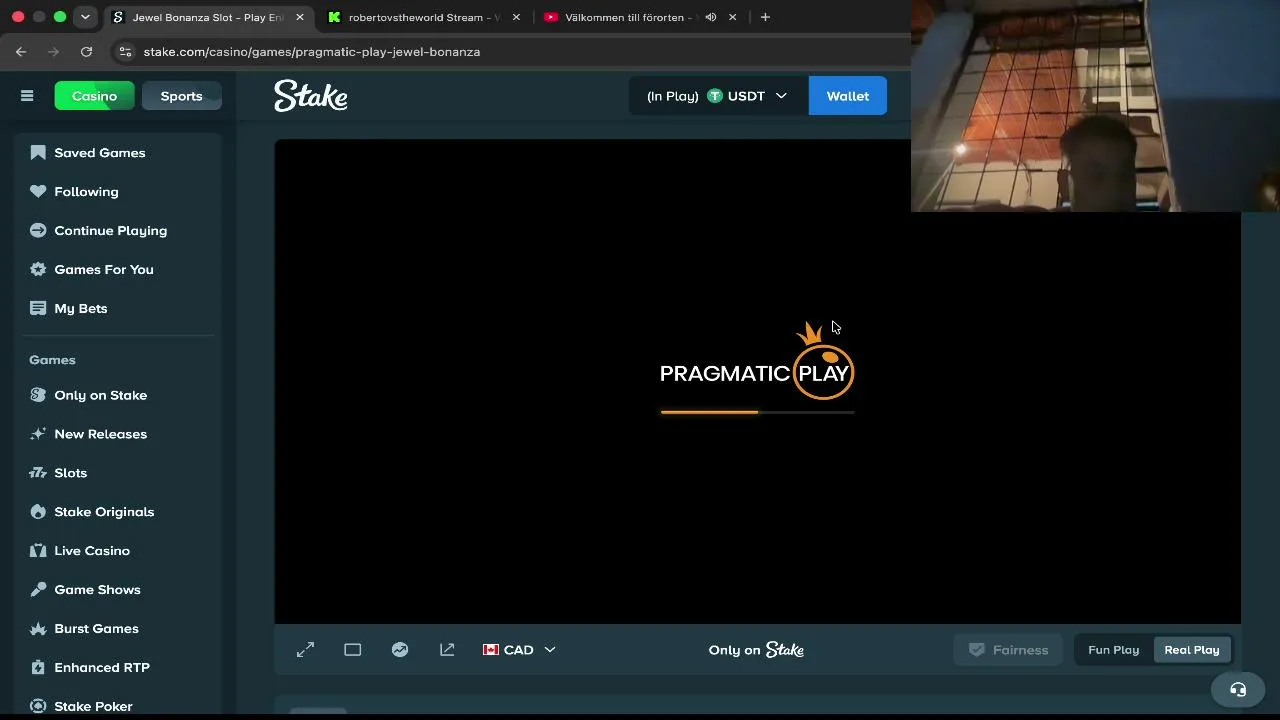Open Slots category icon
1280x720 pixels.
pos(38,473)
